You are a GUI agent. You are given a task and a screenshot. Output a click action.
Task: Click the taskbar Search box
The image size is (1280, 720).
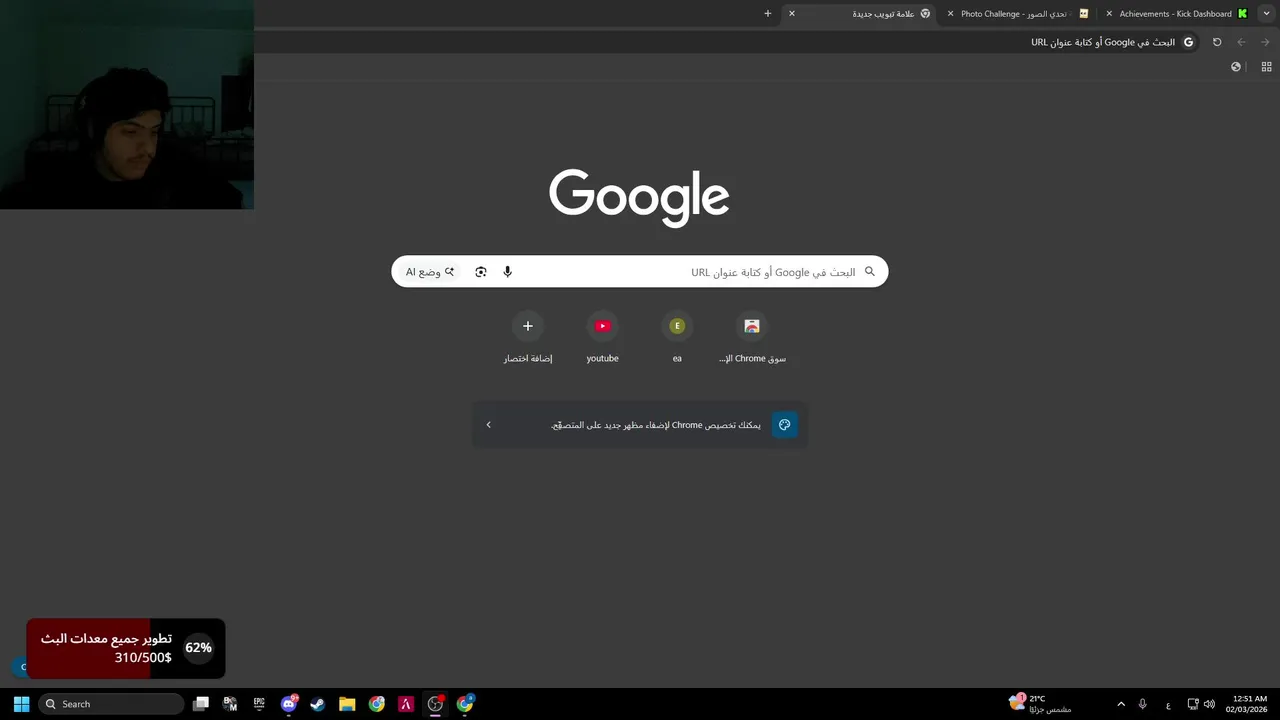111,704
